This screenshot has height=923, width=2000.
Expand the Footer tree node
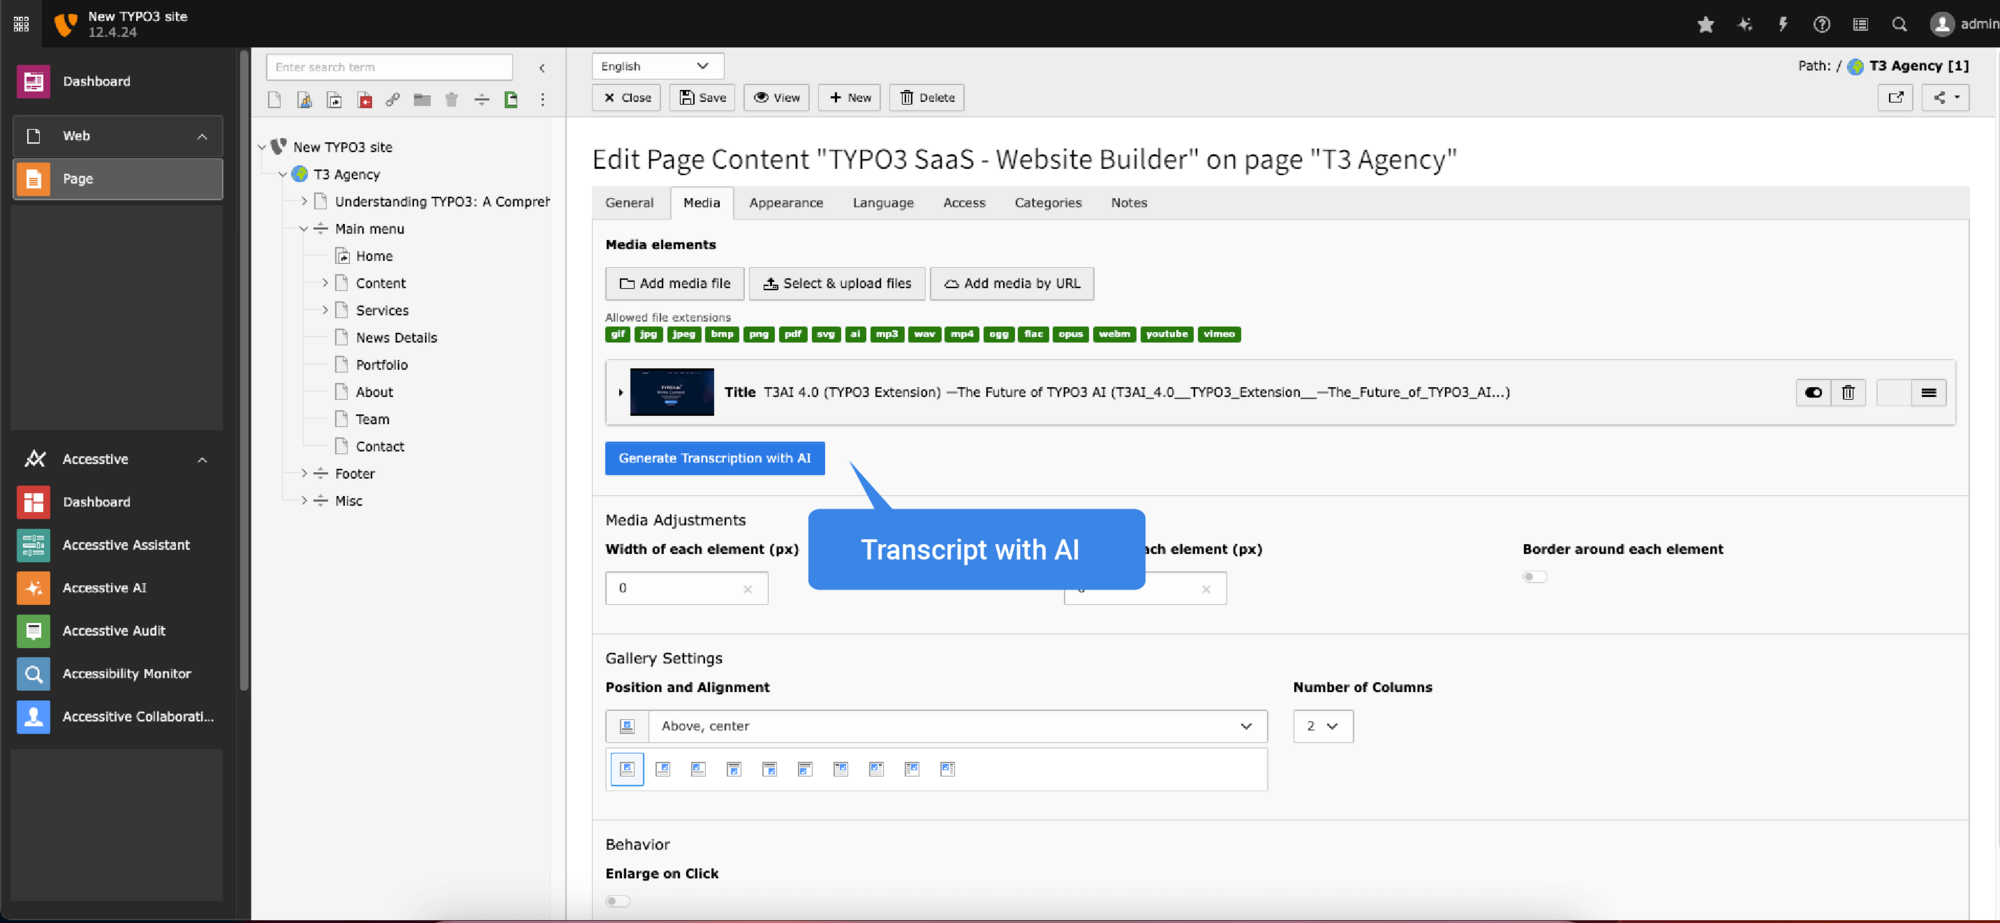[304, 474]
